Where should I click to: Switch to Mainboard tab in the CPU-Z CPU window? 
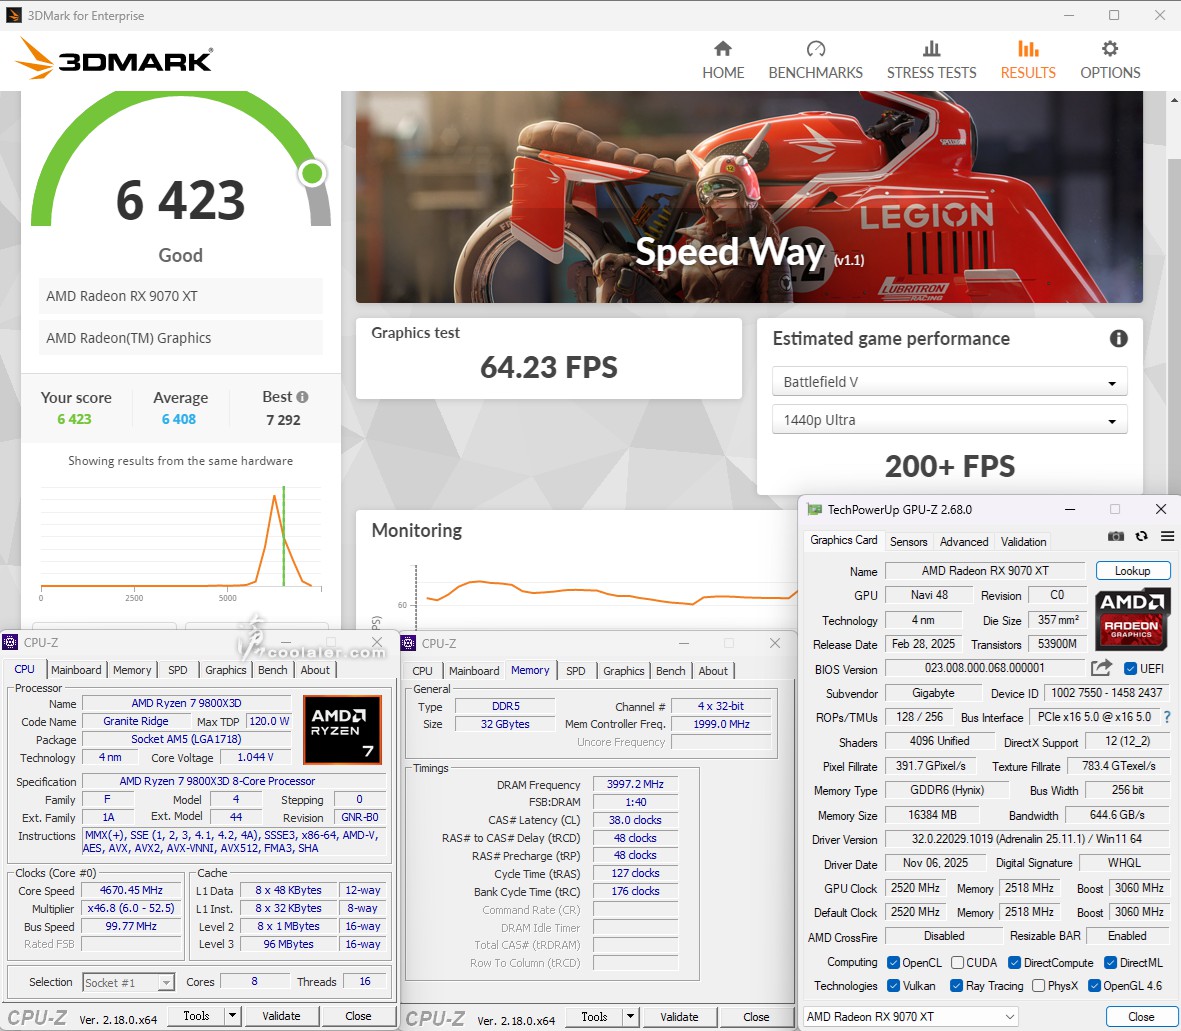click(76, 670)
